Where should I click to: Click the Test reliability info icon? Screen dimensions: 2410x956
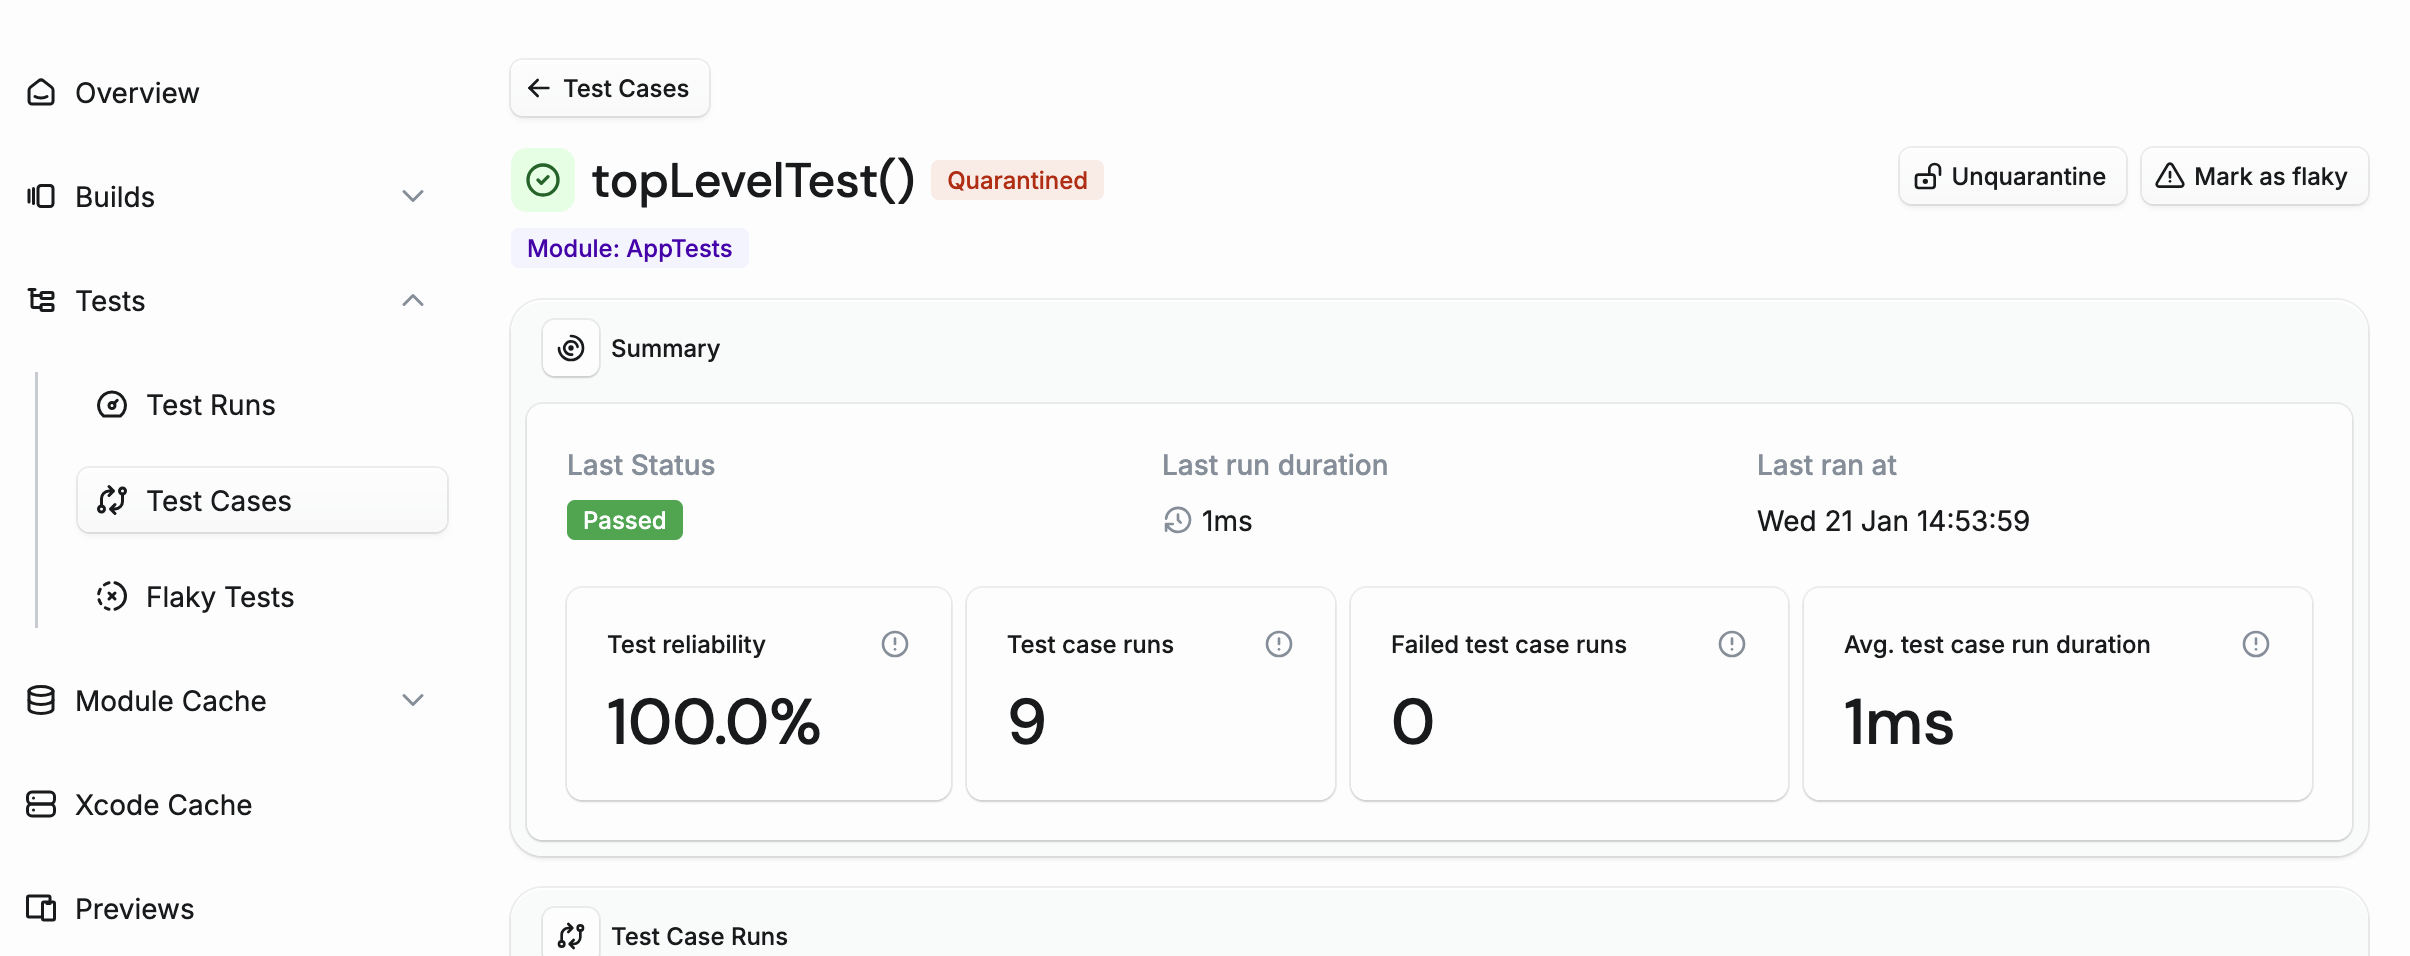pos(895,644)
